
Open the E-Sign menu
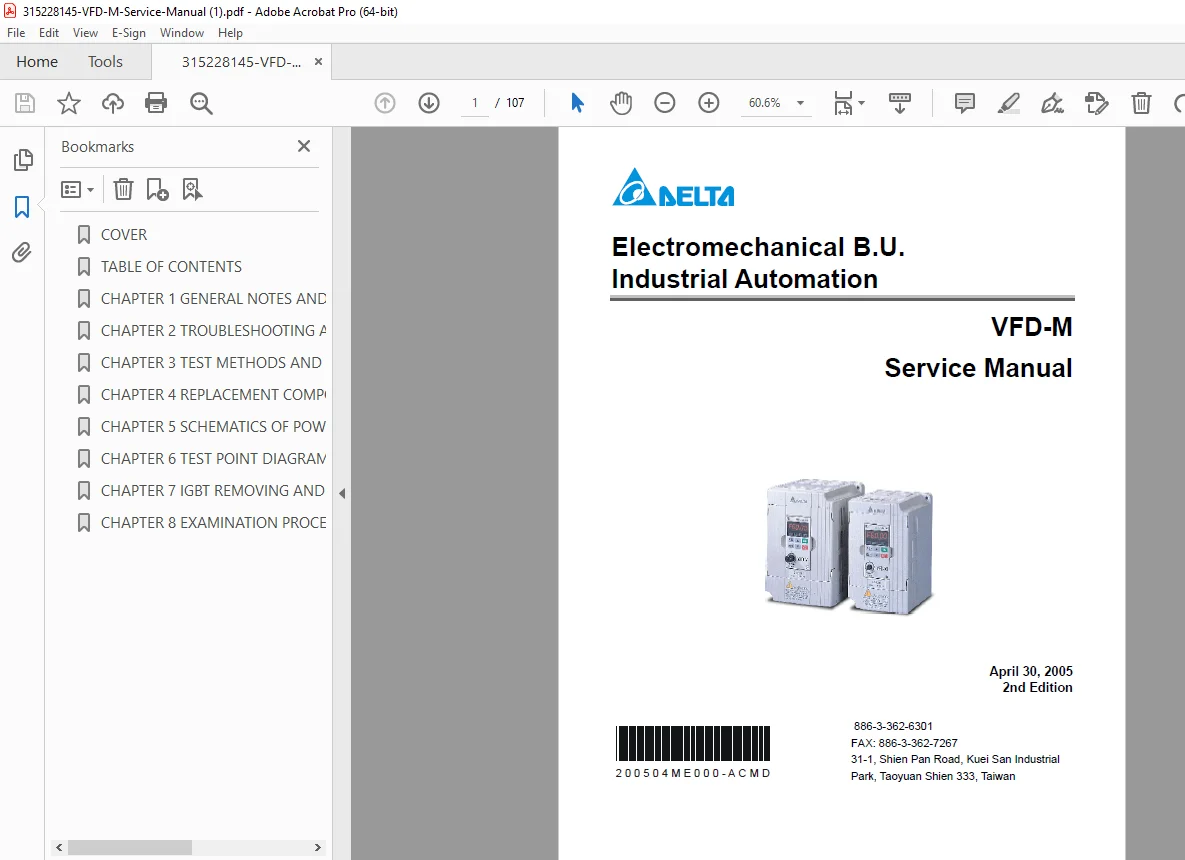click(x=128, y=32)
